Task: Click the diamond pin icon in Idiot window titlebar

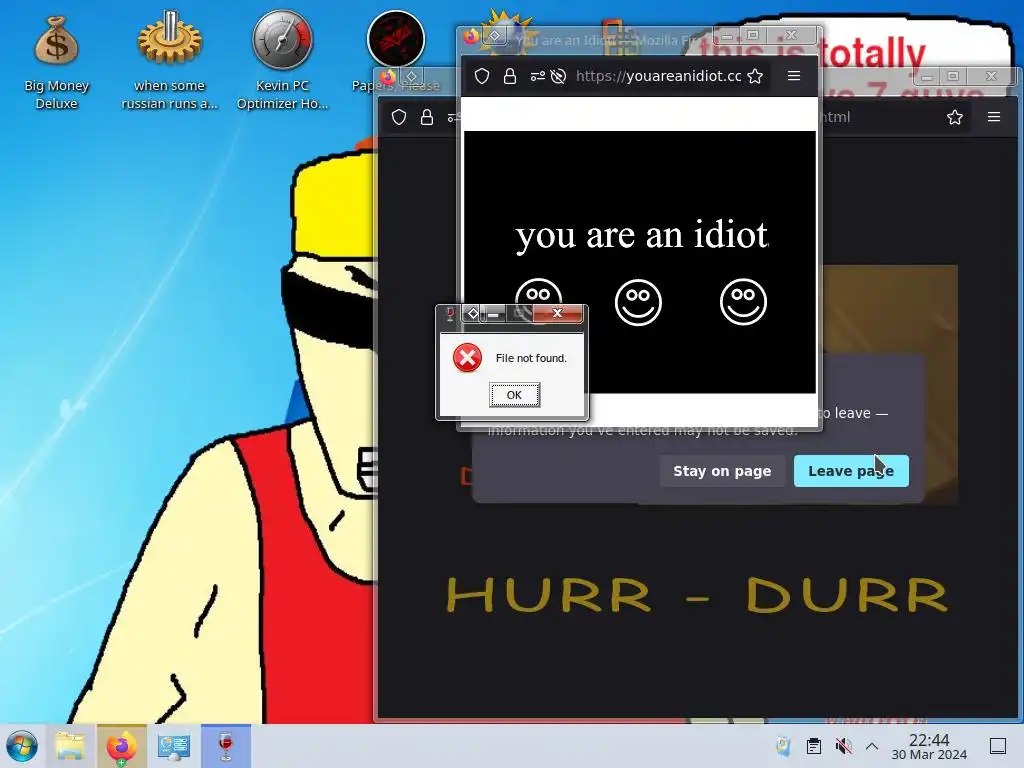Action: 495,36
